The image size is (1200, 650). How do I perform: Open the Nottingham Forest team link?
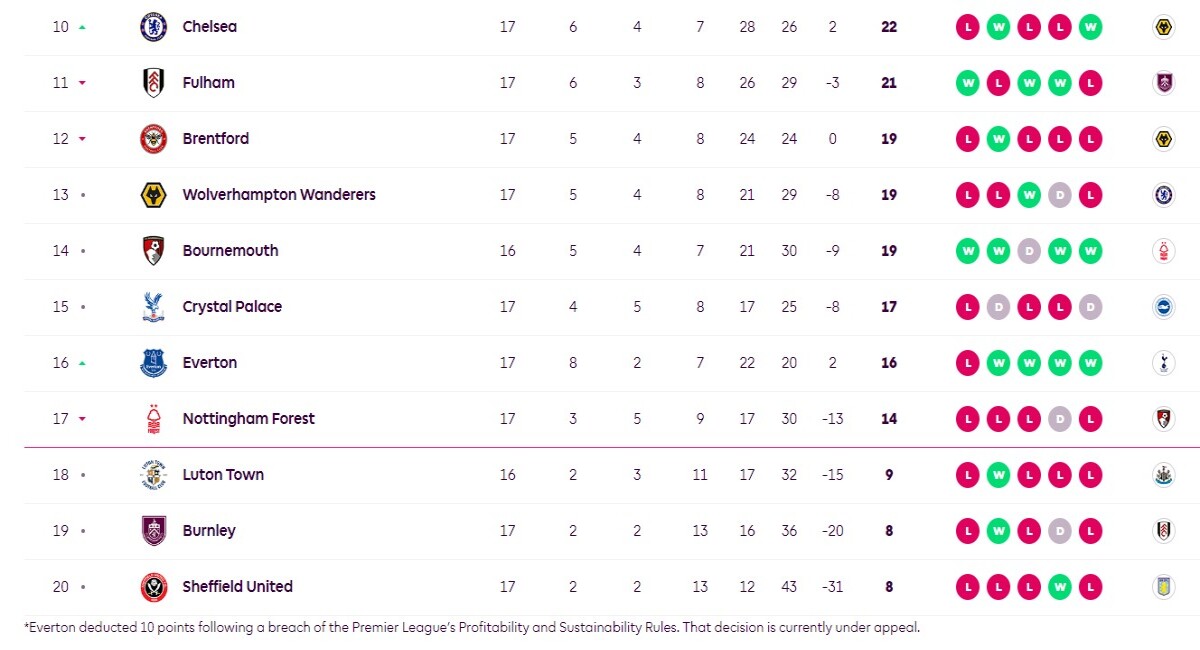click(248, 419)
